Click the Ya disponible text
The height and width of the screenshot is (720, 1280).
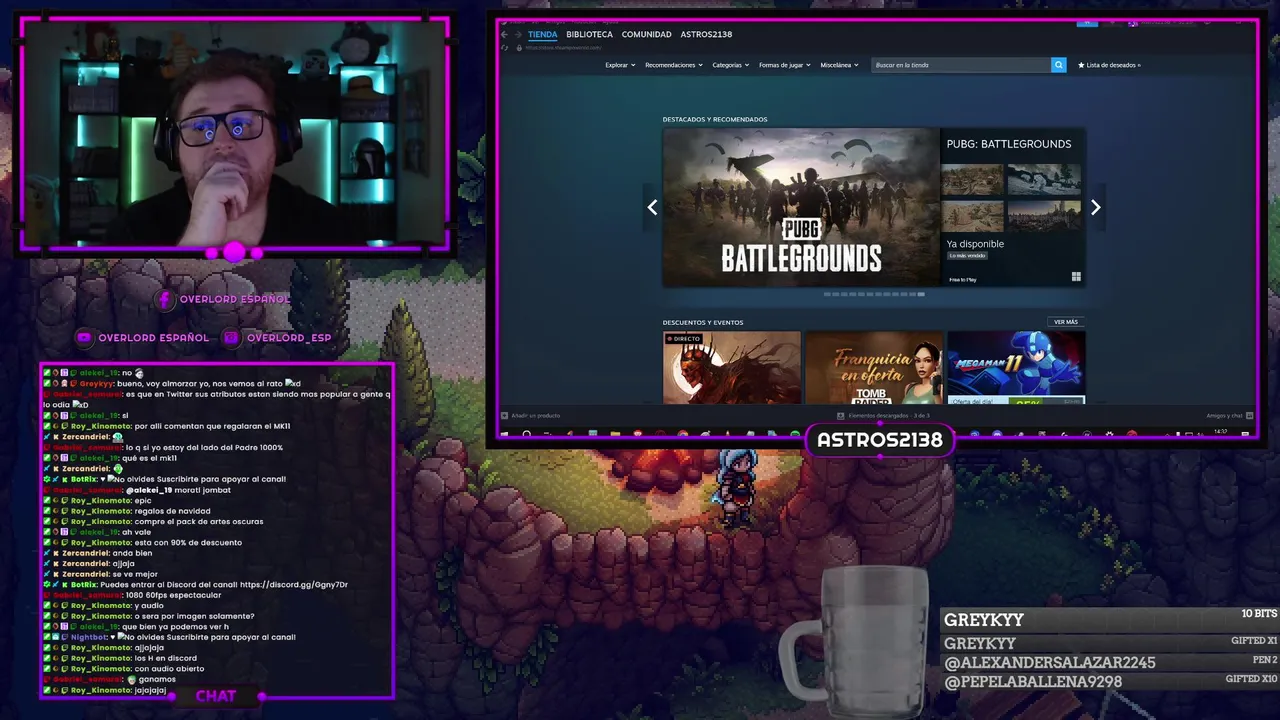pyautogui.click(x=975, y=244)
